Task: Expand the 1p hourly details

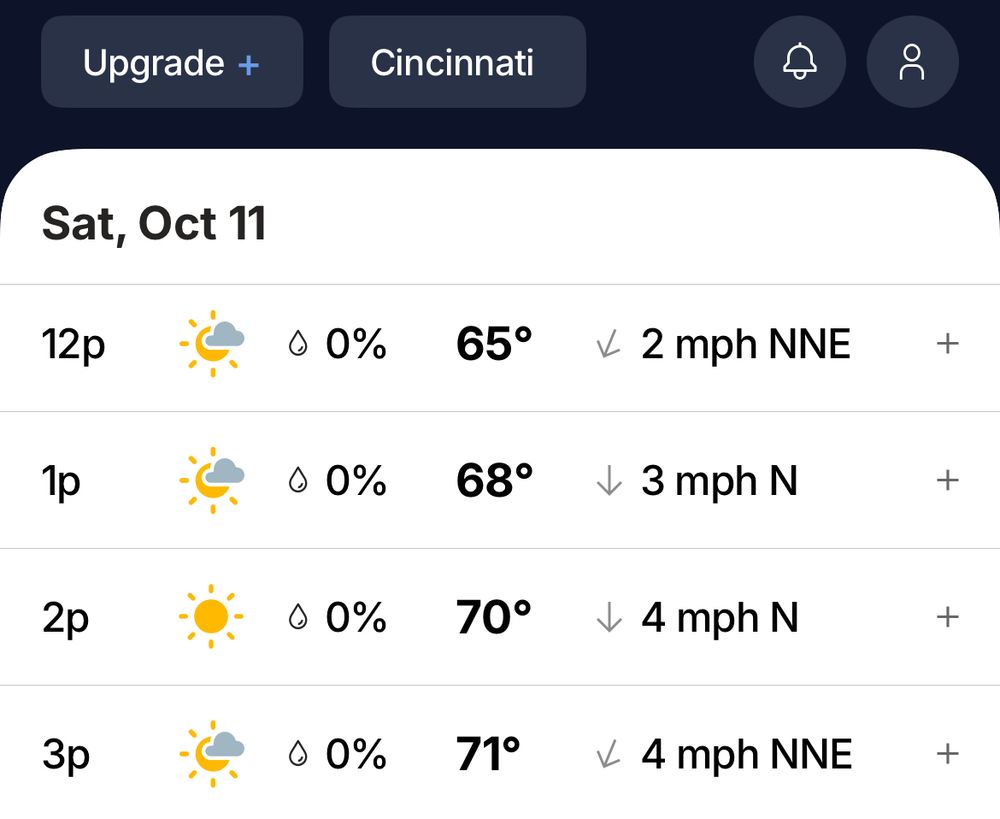Action: point(946,481)
